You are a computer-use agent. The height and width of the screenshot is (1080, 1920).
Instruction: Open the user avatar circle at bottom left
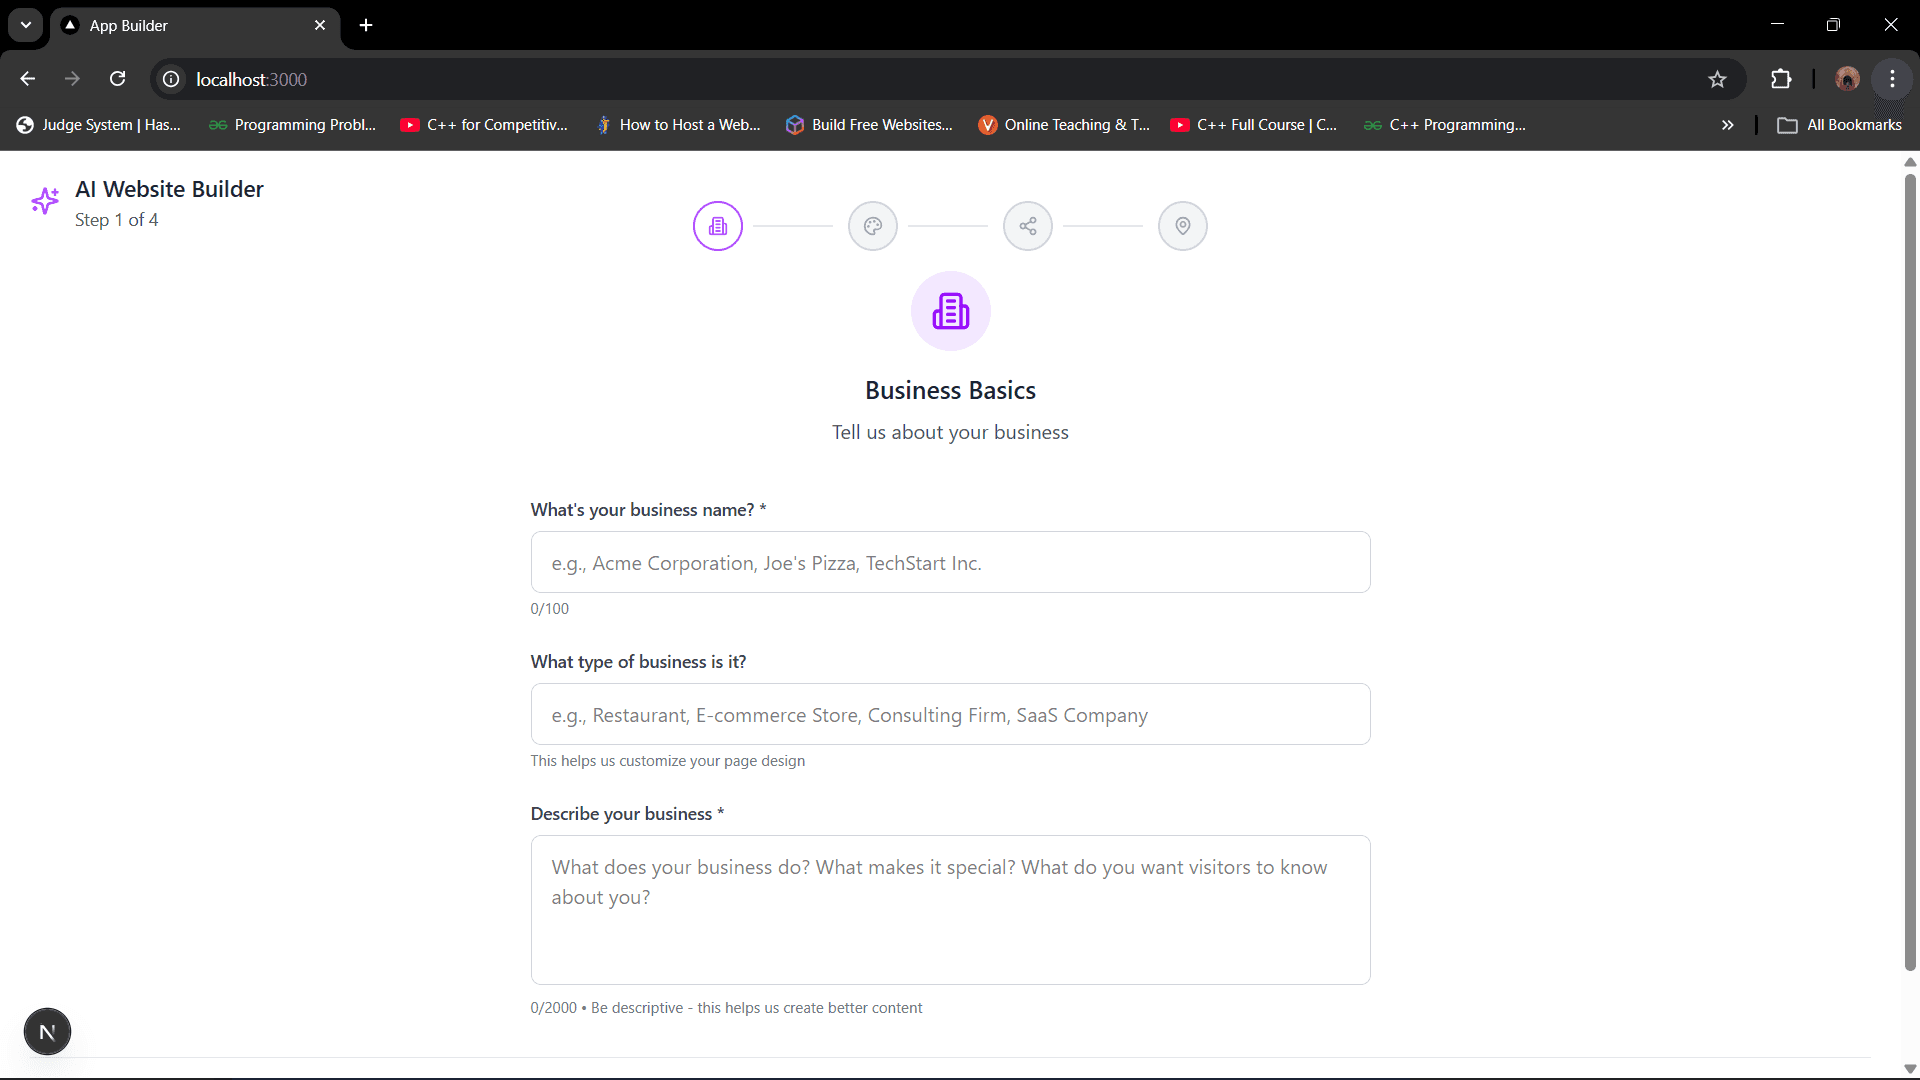coord(47,1031)
